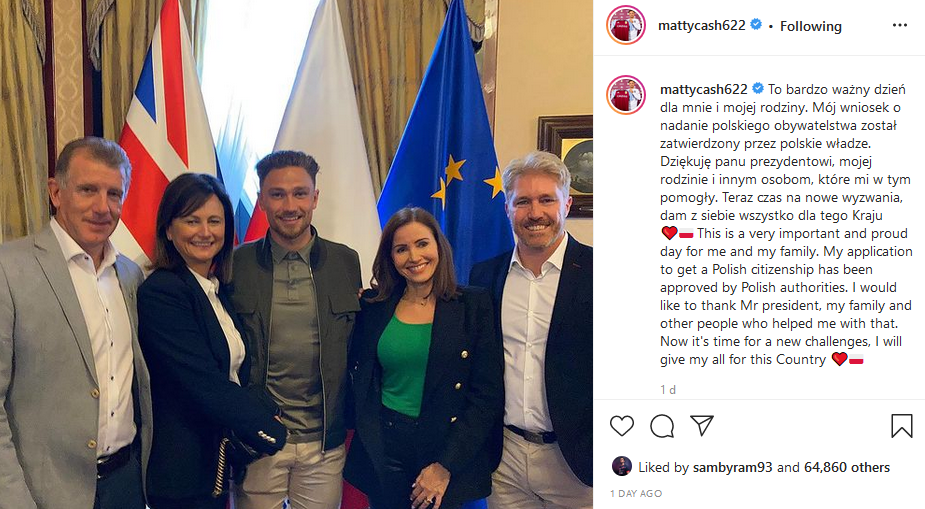Click the heart emoji ending the caption
This screenshot has width=925, height=509.
click(839, 359)
